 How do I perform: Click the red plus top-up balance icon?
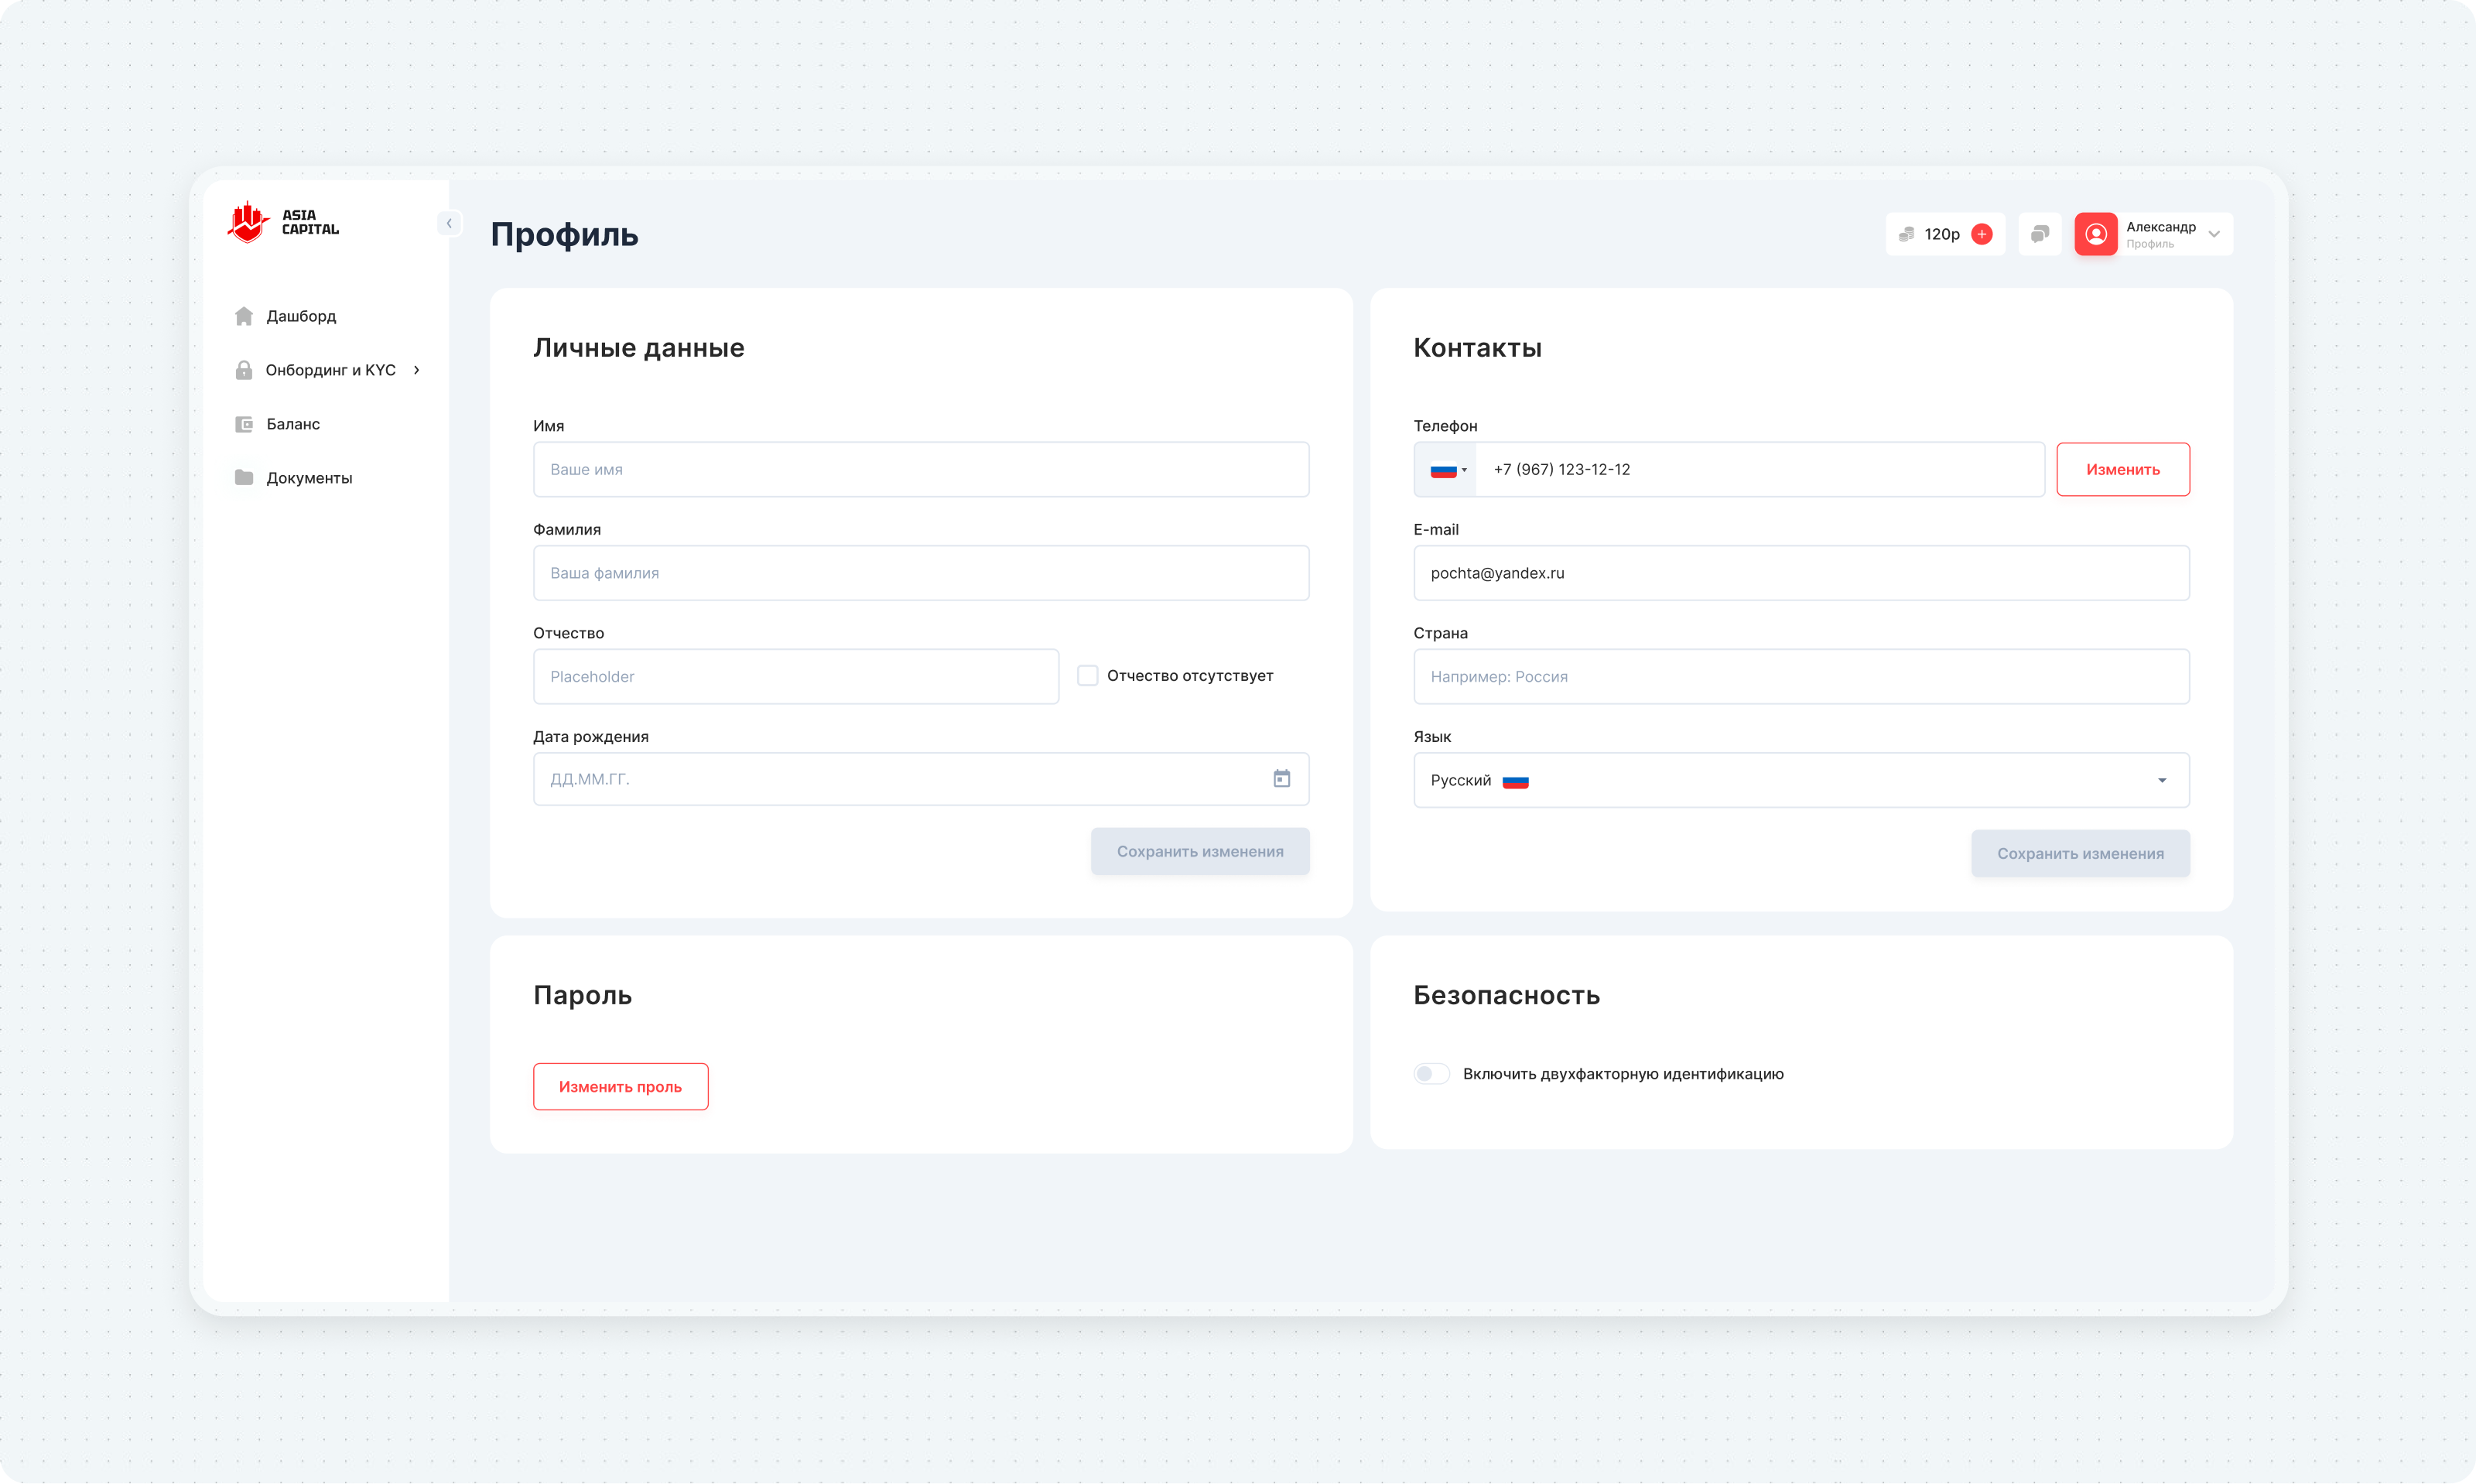click(1981, 234)
